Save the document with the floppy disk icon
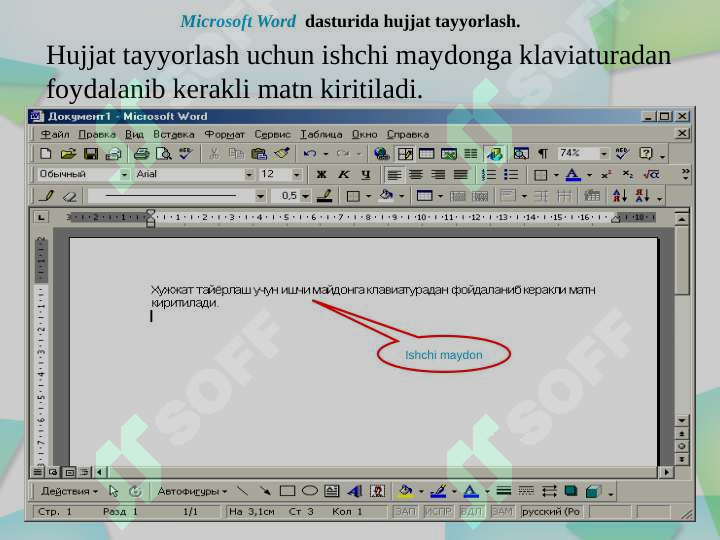This screenshot has width=720, height=540. click(90, 153)
